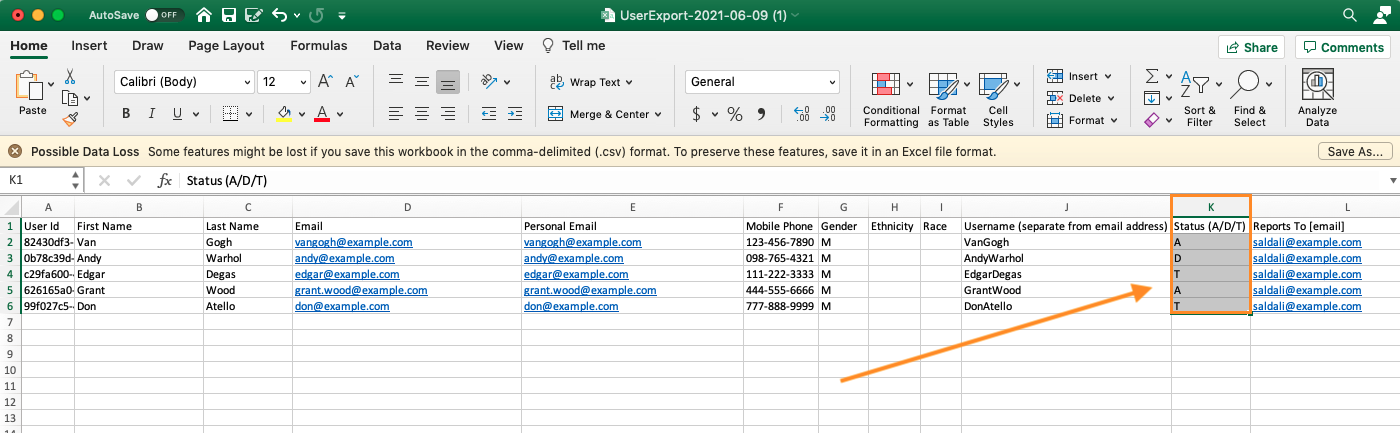Open the Format cells dropdown

click(x=1083, y=120)
